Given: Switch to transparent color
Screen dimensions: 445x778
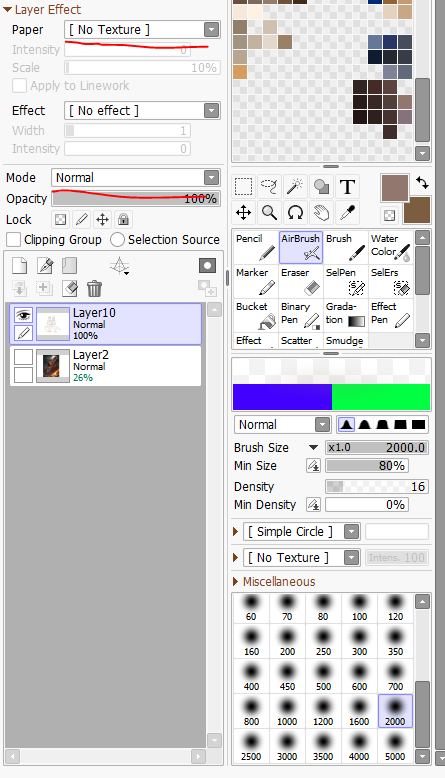Looking at the screenshot, I should [x=389, y=215].
